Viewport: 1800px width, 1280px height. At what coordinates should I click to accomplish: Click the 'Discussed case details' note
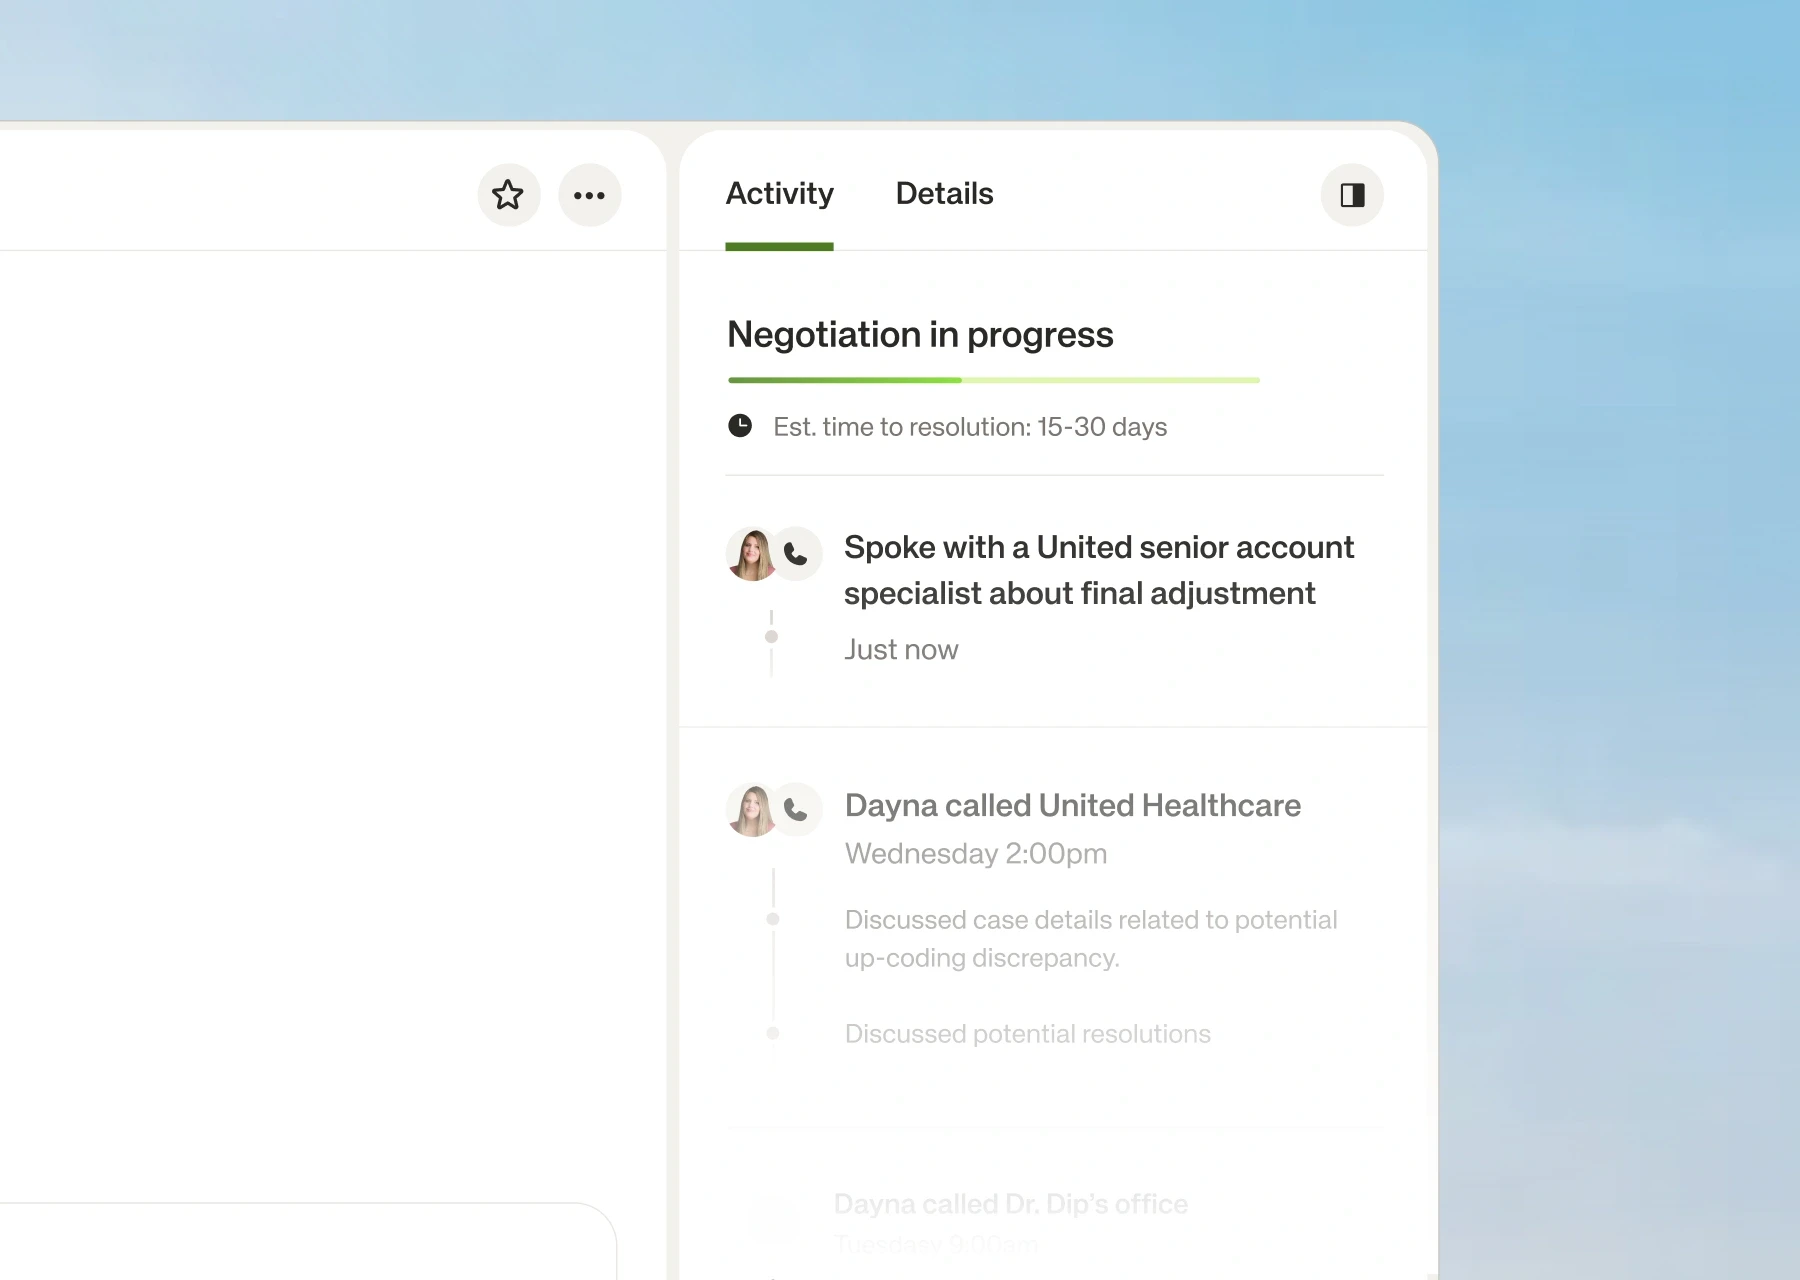[x=1091, y=939]
